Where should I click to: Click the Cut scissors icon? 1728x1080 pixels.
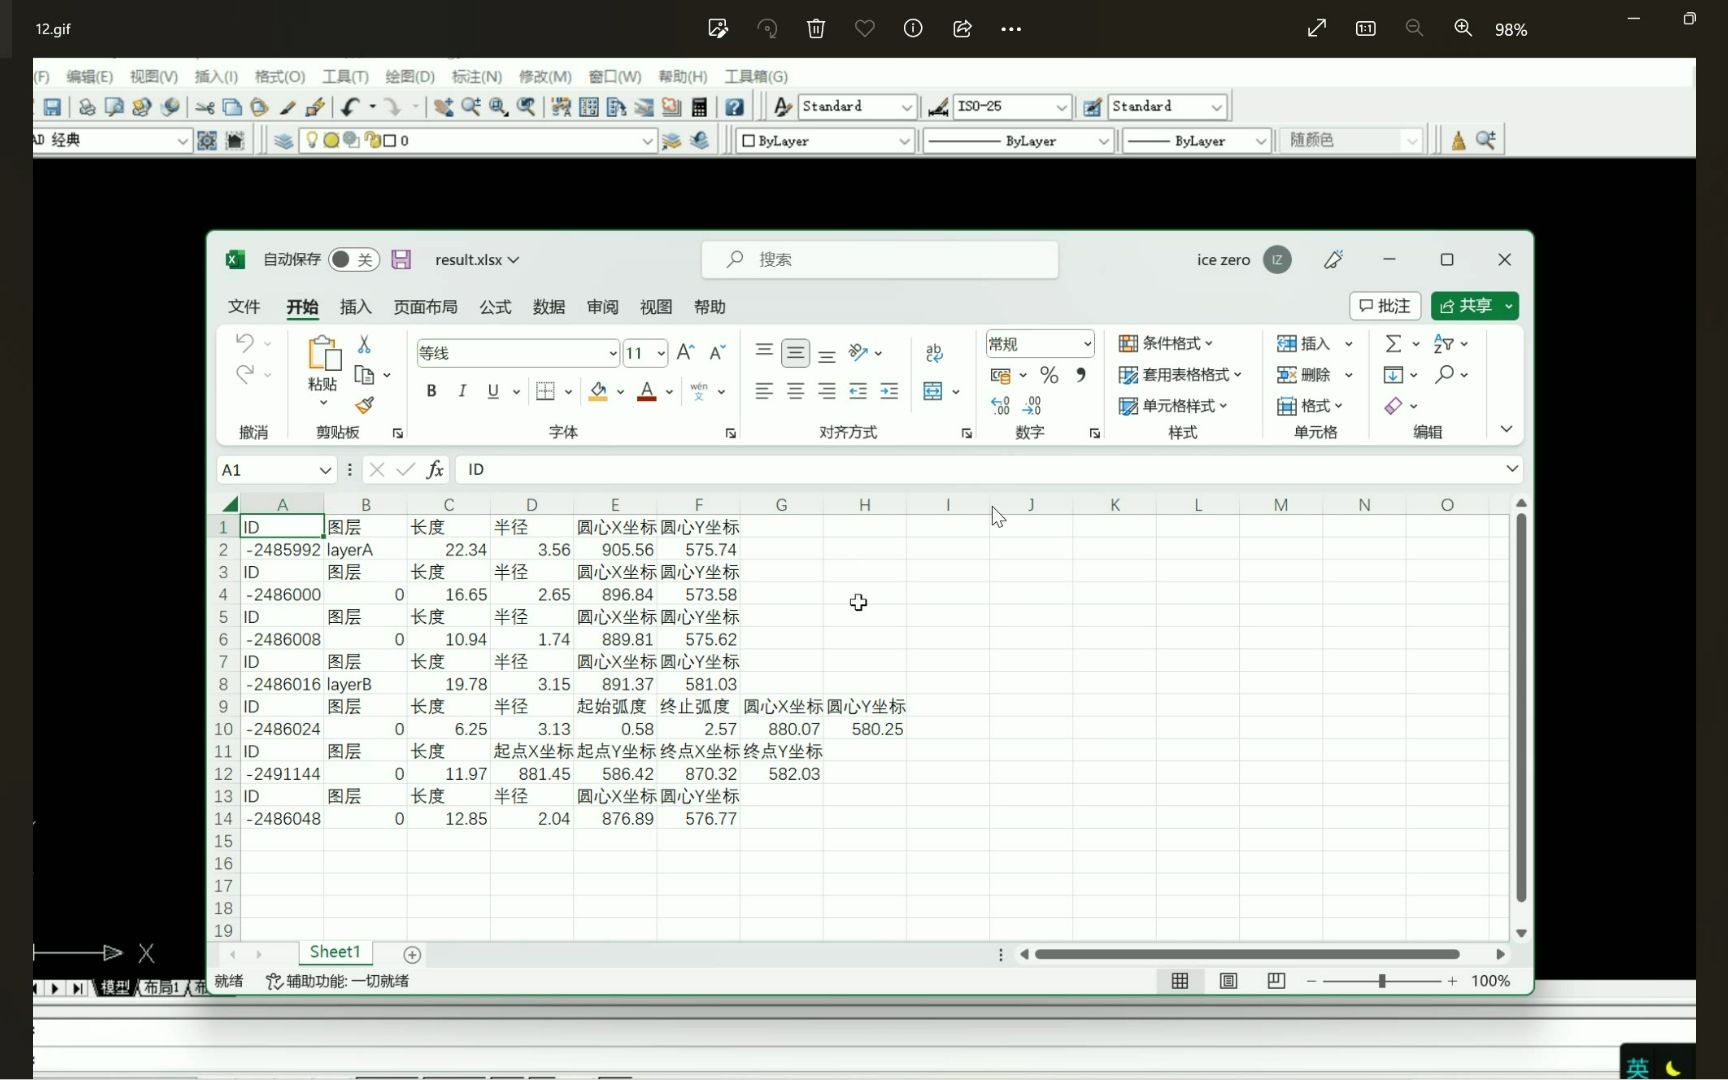(x=365, y=344)
